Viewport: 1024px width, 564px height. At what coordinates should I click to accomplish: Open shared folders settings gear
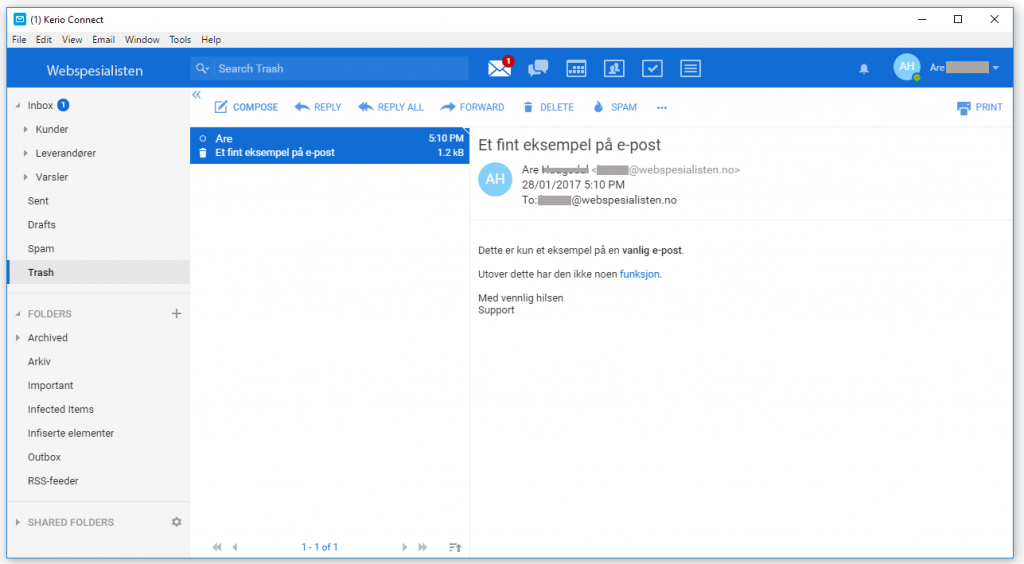click(x=177, y=522)
